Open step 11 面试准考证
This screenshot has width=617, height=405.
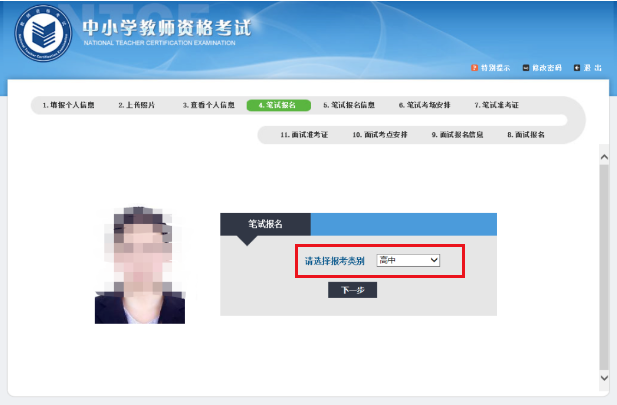[304, 133]
